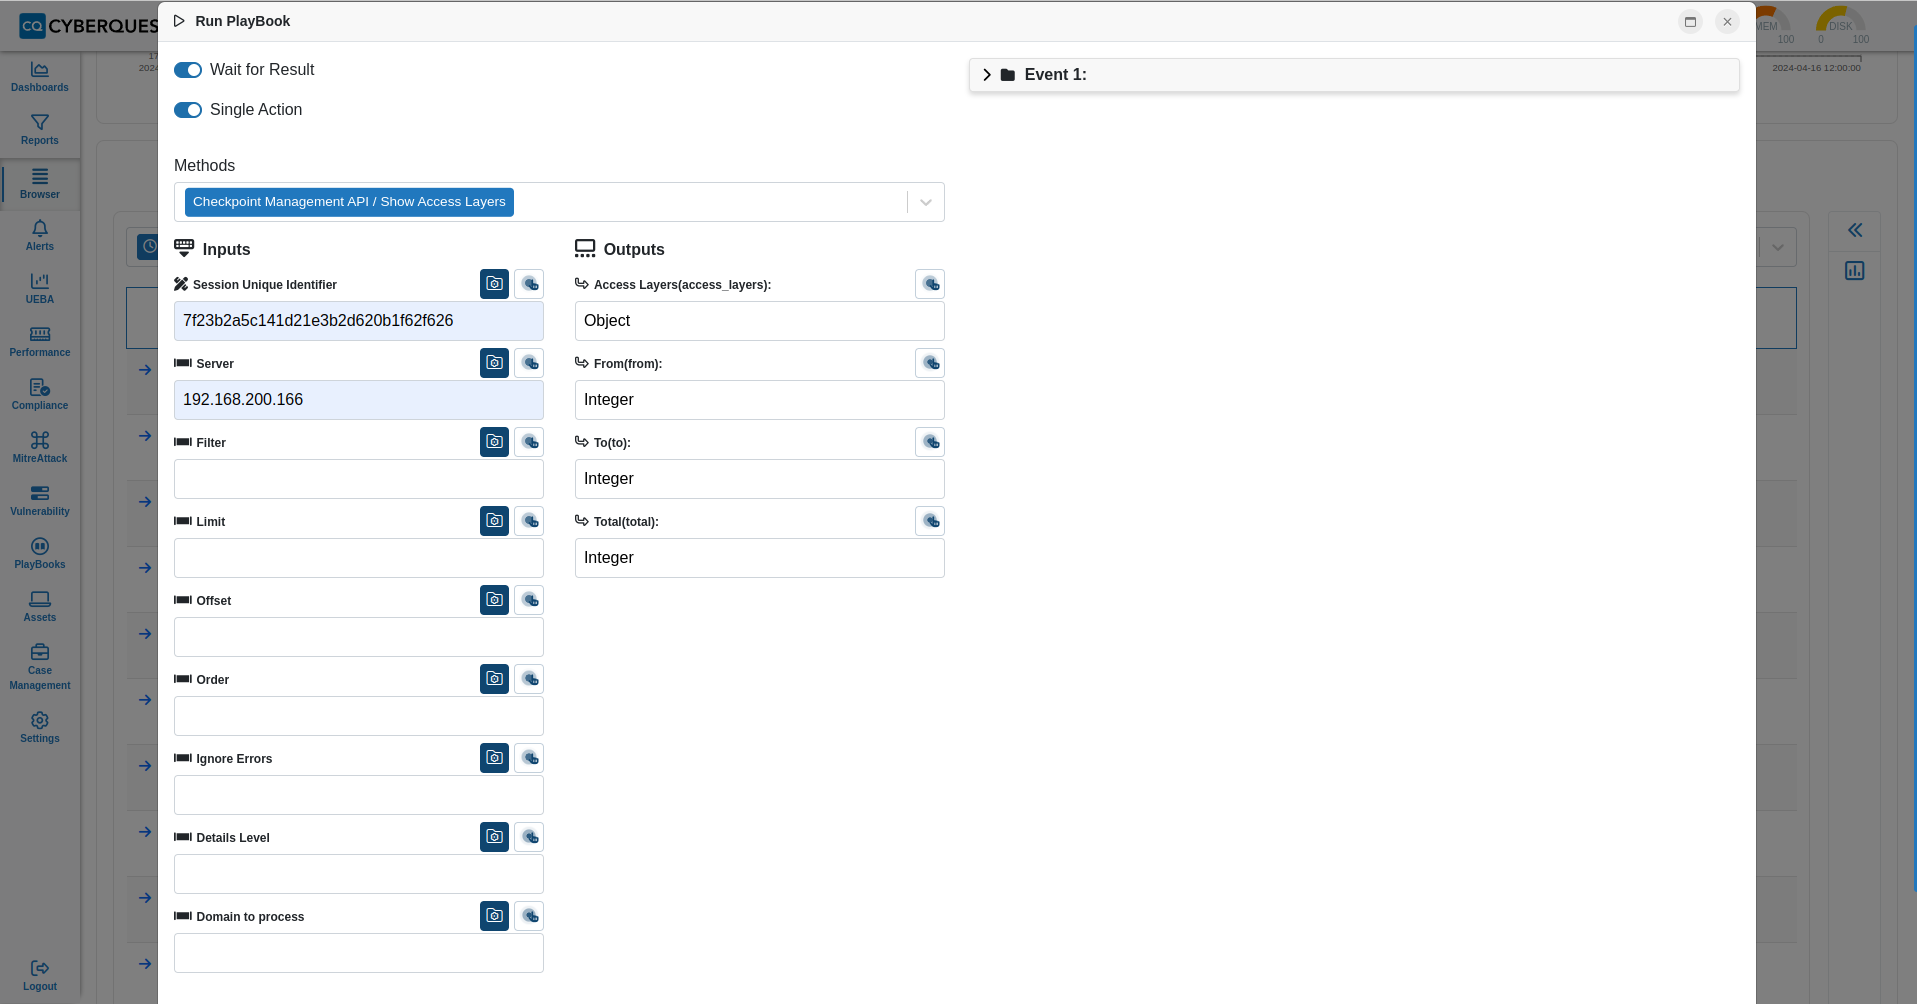The width and height of the screenshot is (1917, 1004).
Task: Toggle the Single Action switch
Action: (x=188, y=110)
